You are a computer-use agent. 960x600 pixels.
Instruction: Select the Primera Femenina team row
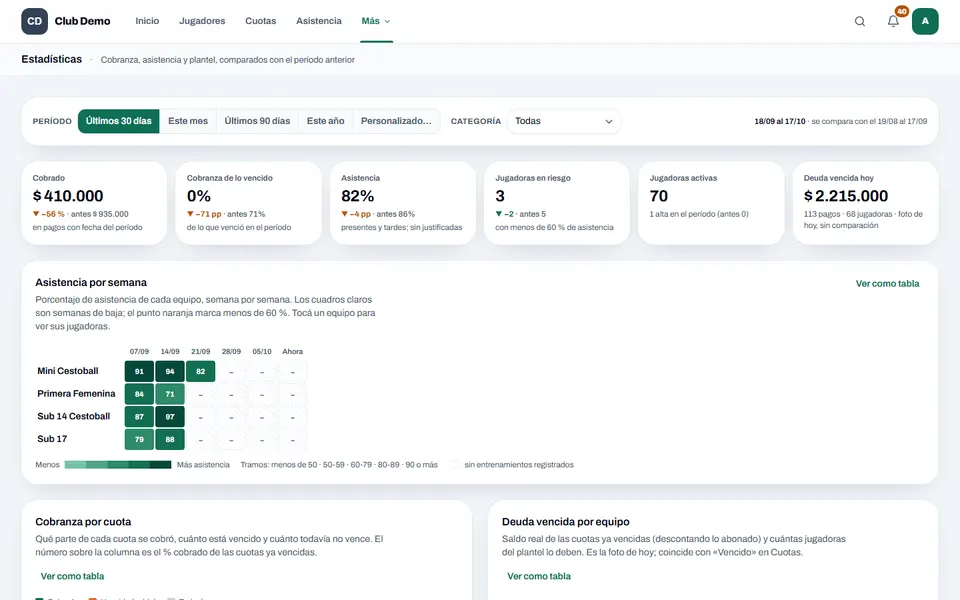[77, 394]
